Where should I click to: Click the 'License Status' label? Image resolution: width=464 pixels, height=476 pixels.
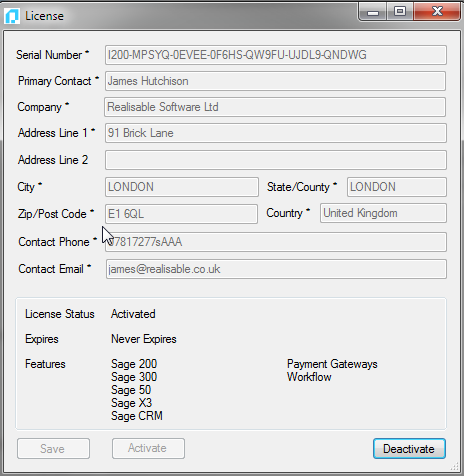[x=60, y=314]
